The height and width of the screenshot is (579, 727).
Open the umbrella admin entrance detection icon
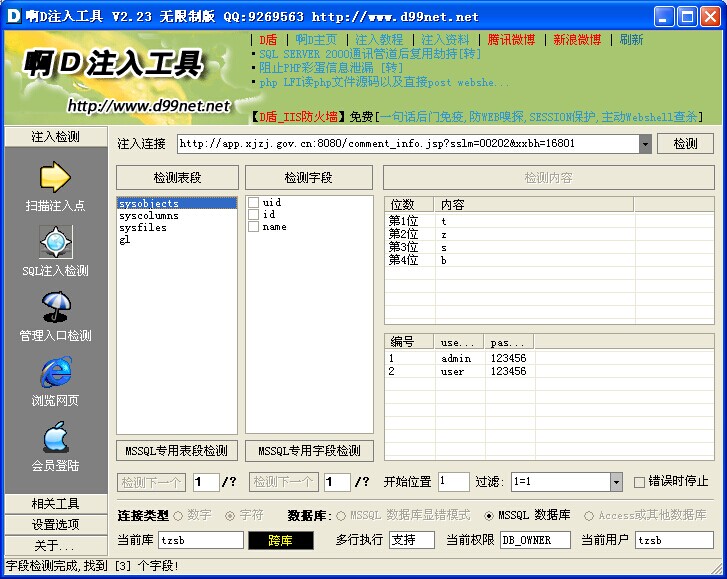[x=56, y=307]
